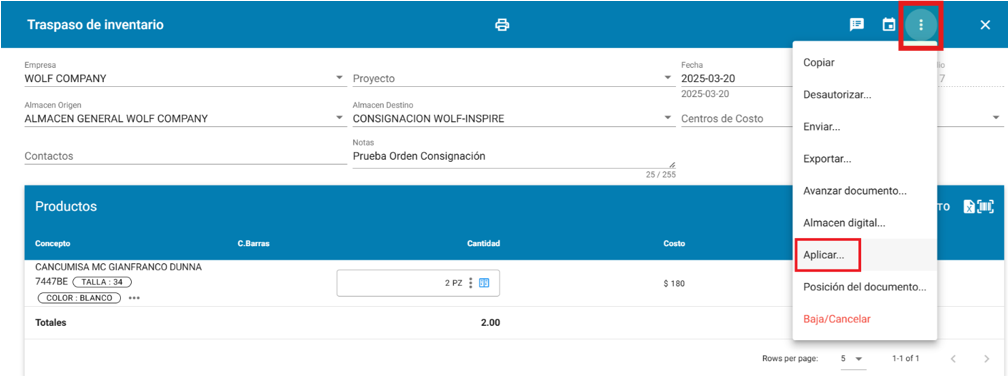The width and height of the screenshot is (1008, 376).
Task: Select Desautorizar... menu option
Action: [865, 94]
